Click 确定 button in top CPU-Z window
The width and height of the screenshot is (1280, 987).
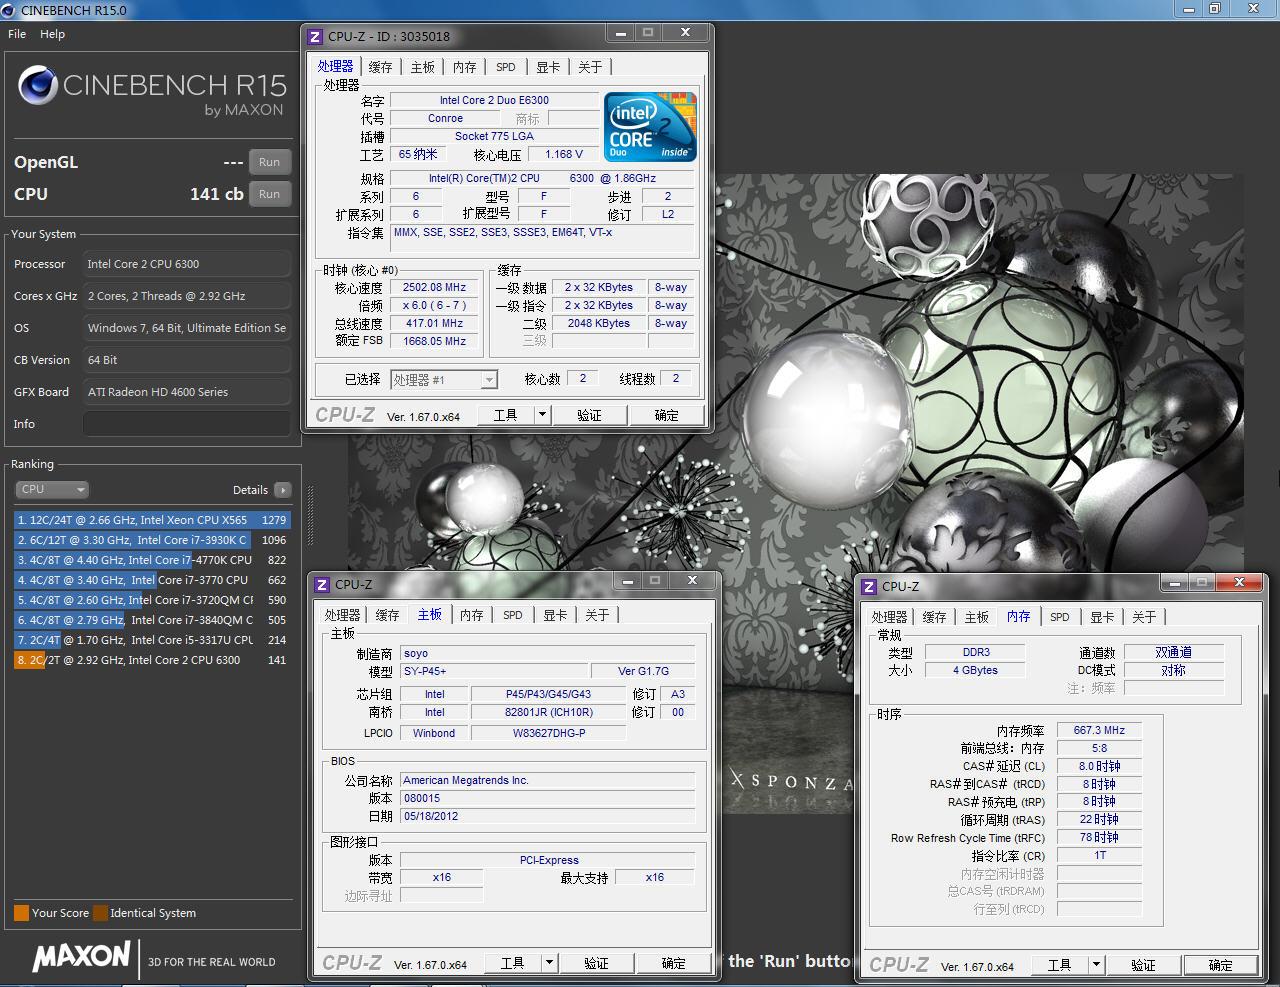[667, 414]
